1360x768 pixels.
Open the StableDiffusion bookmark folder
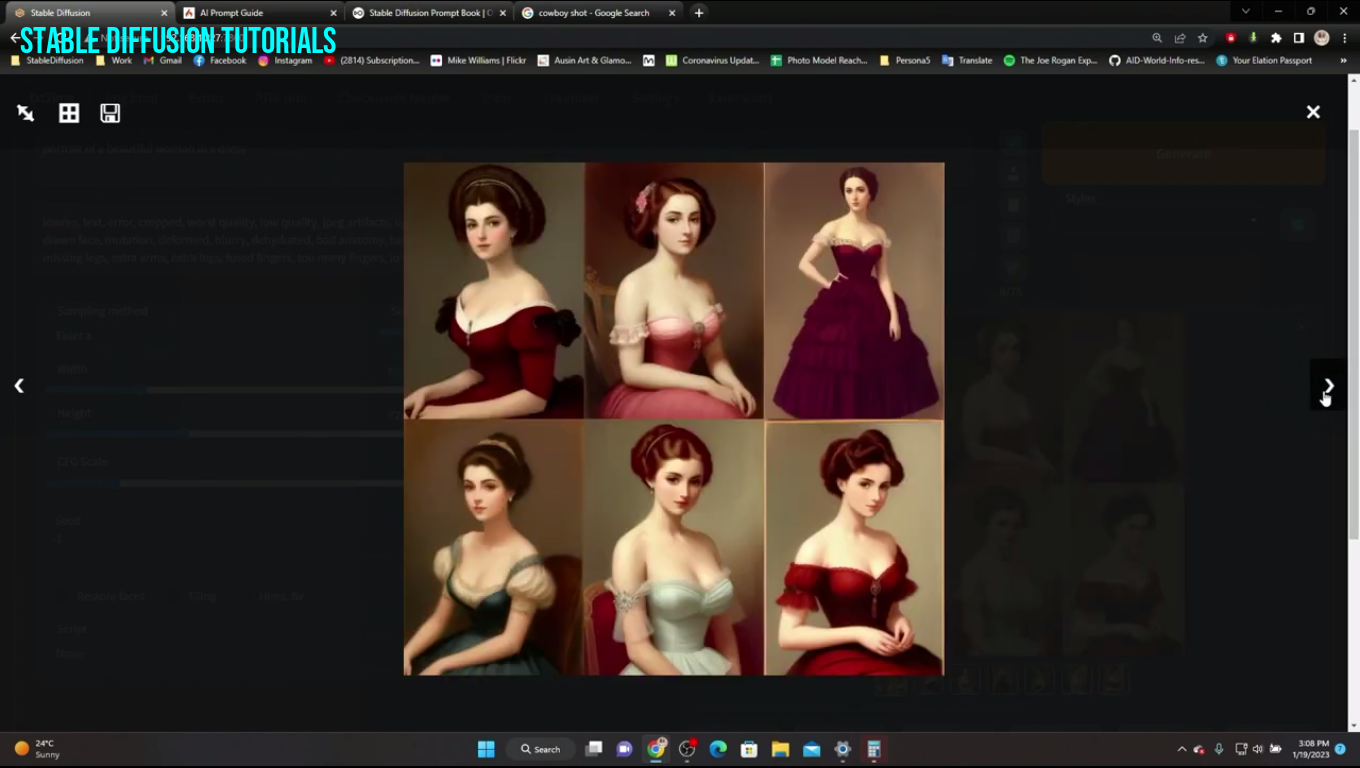click(47, 60)
